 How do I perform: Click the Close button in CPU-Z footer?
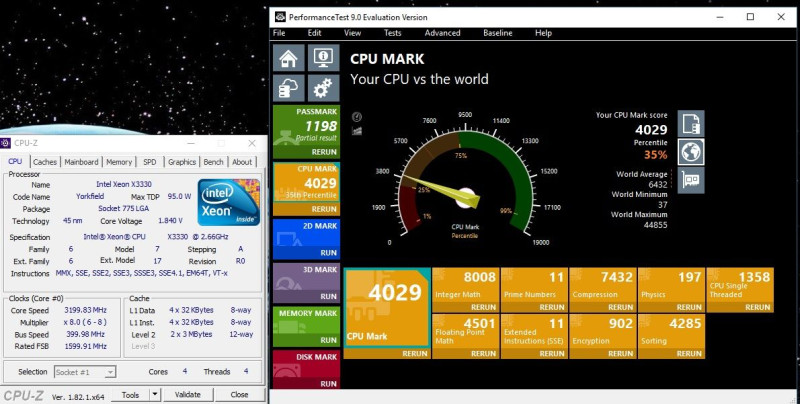pos(239,394)
